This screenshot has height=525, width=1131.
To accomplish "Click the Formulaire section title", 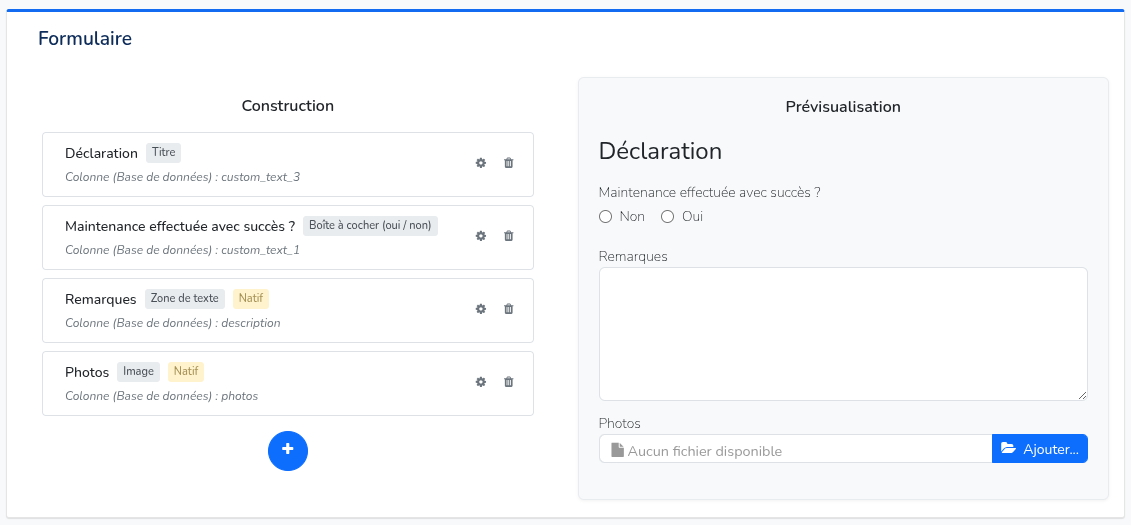I will (x=85, y=38).
